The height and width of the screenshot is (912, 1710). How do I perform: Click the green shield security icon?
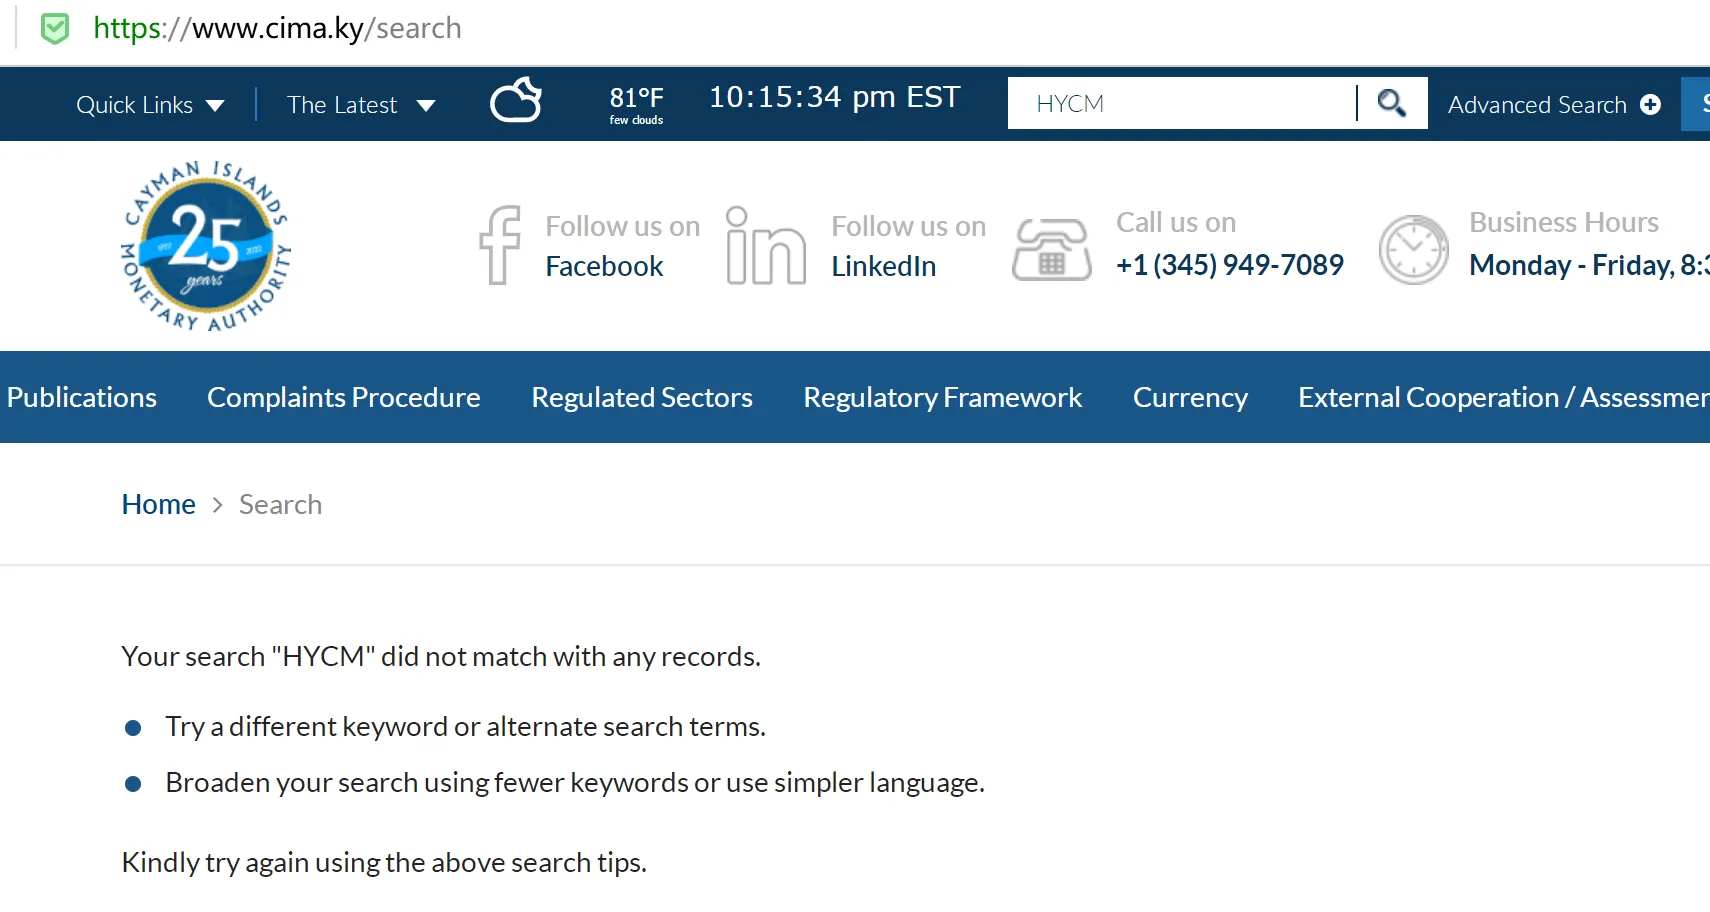(55, 29)
